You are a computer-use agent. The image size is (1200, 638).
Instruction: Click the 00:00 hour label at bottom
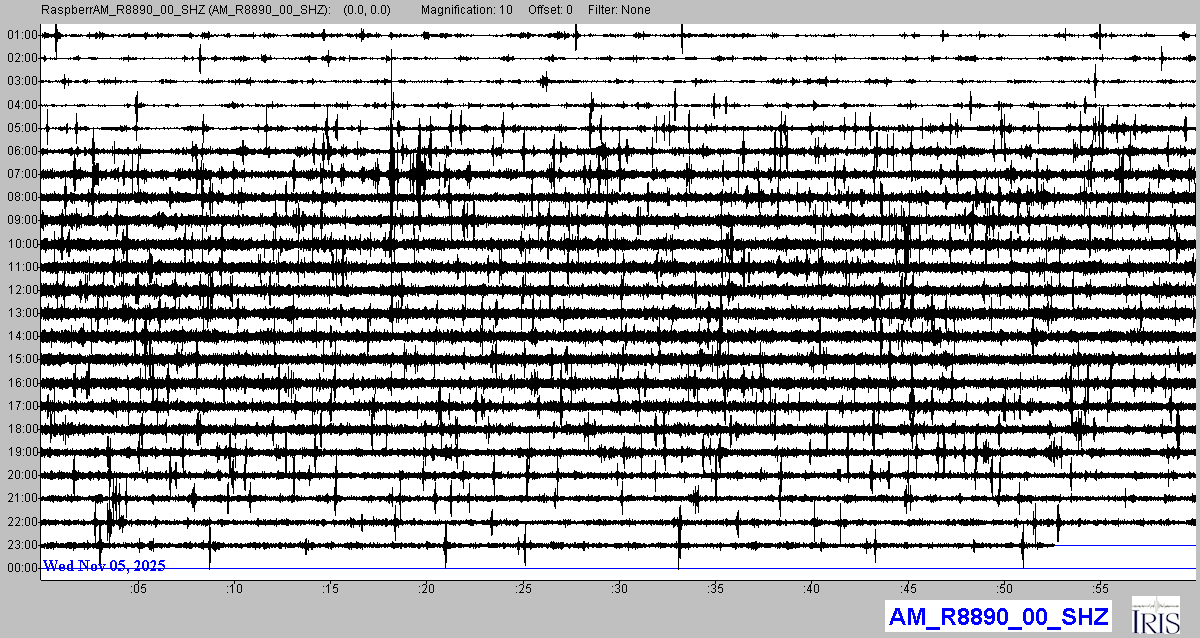pos(21,568)
